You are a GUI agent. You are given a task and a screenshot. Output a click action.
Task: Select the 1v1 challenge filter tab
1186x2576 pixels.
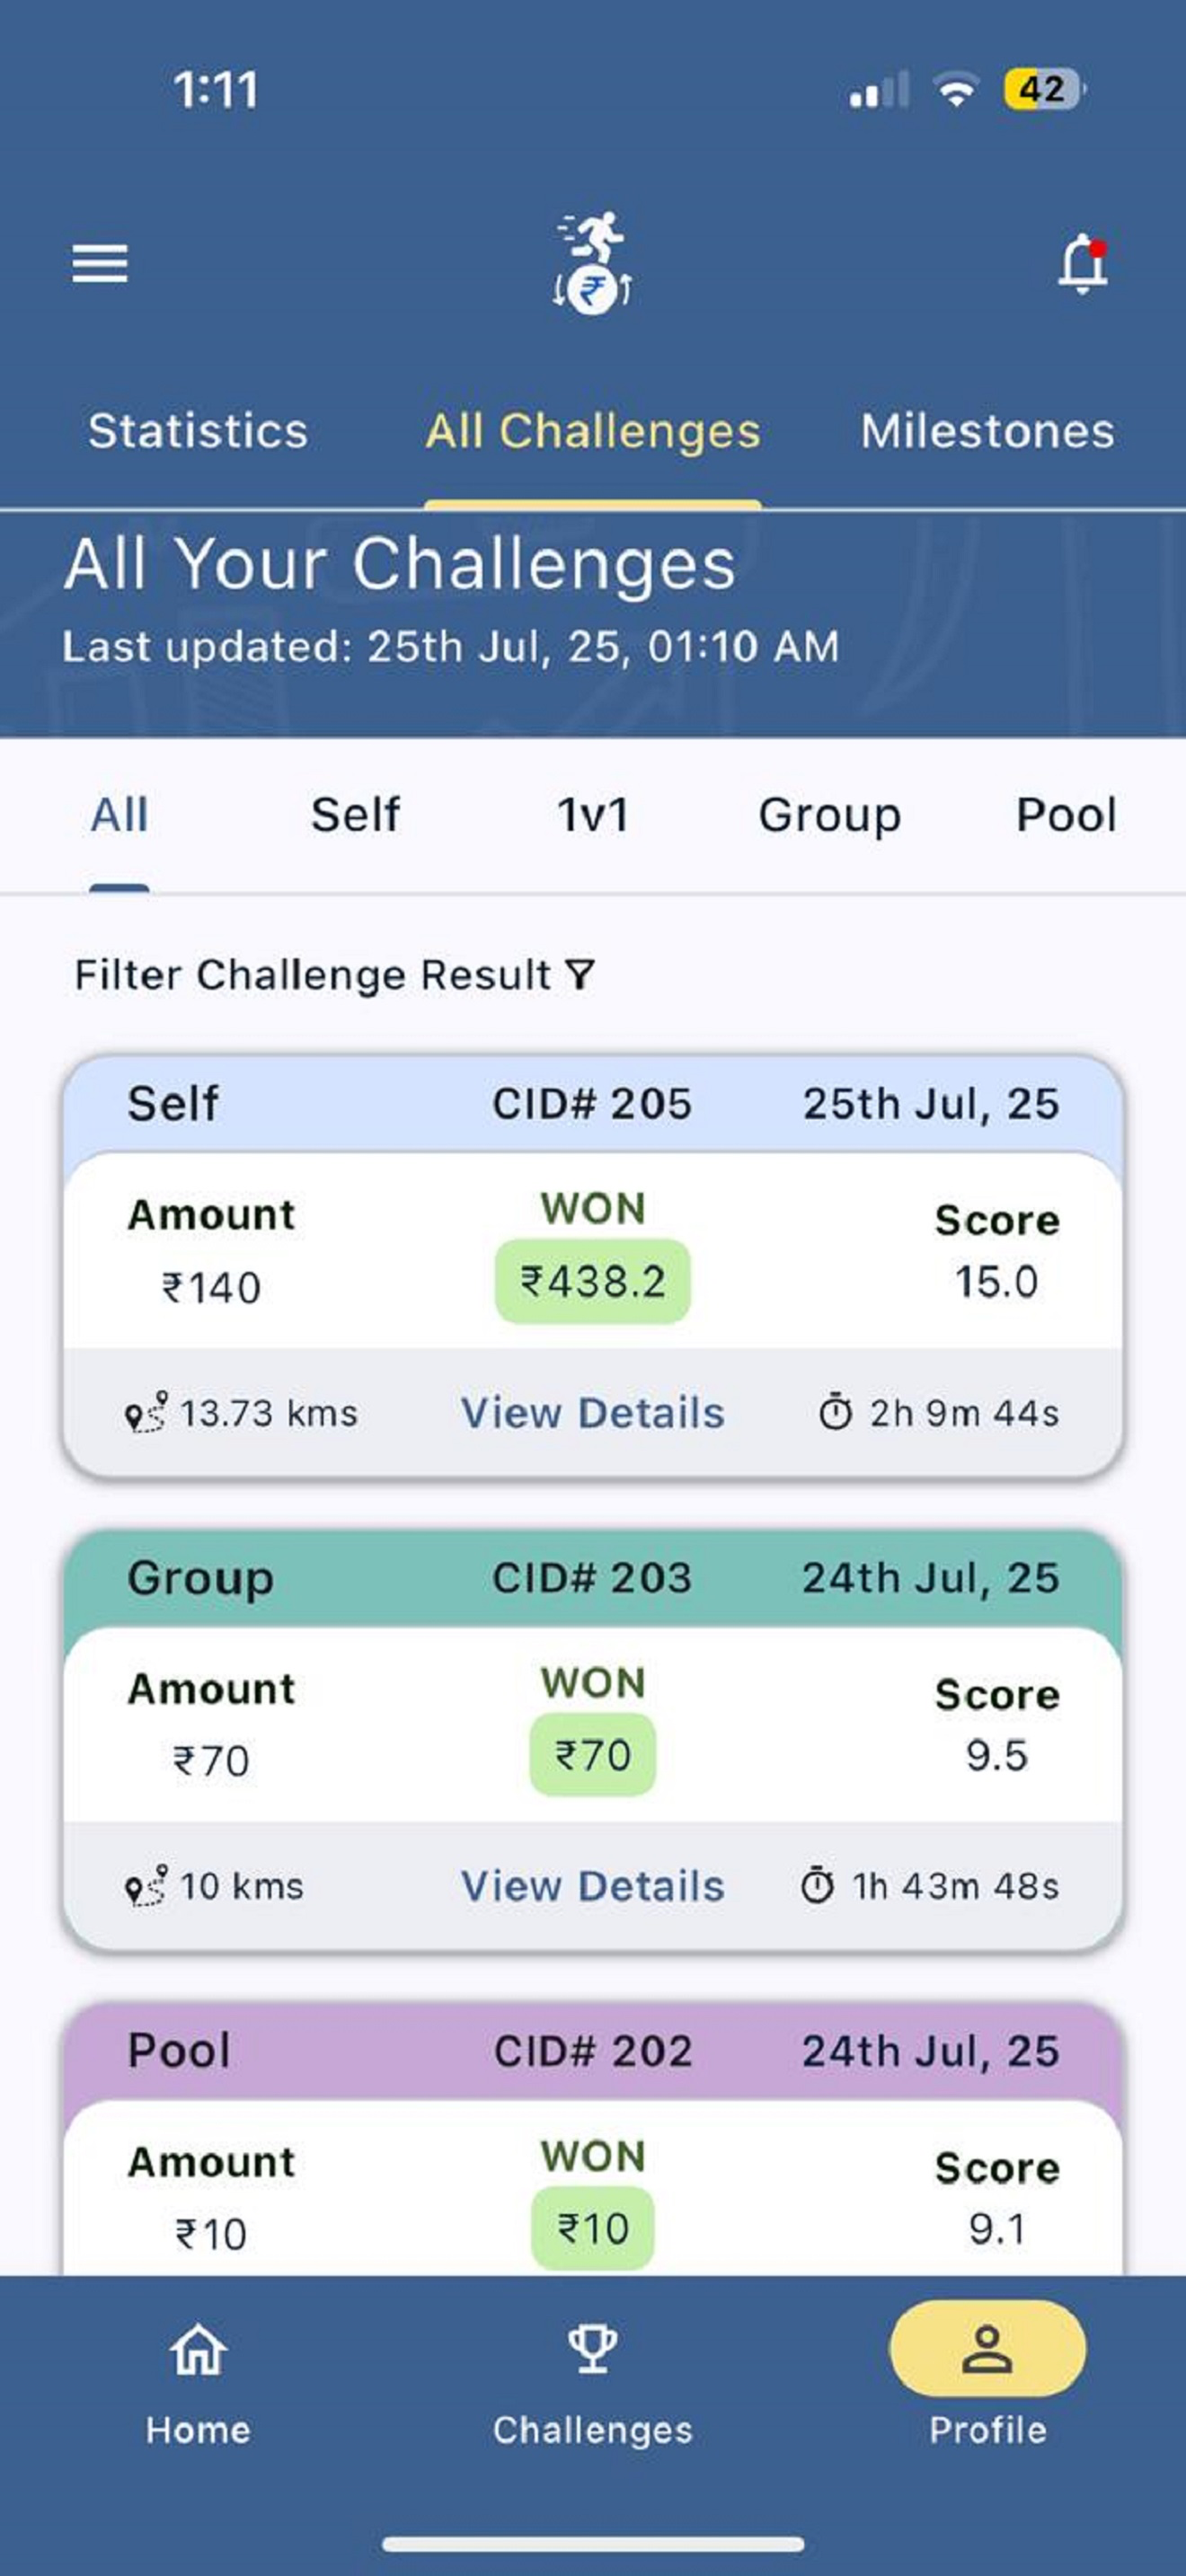pos(593,814)
